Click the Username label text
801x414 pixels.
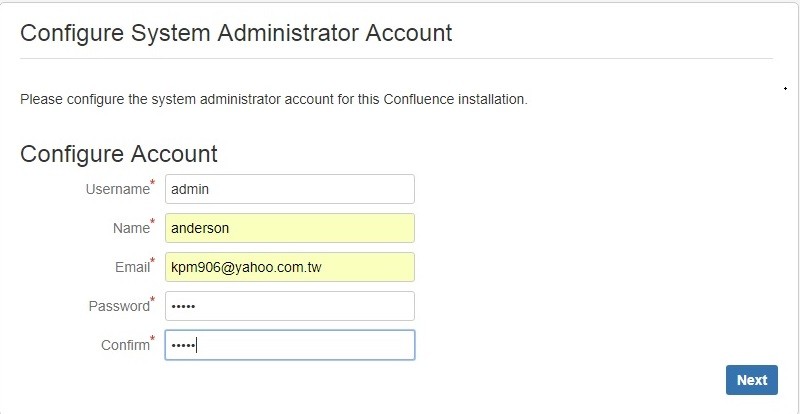click(x=117, y=190)
